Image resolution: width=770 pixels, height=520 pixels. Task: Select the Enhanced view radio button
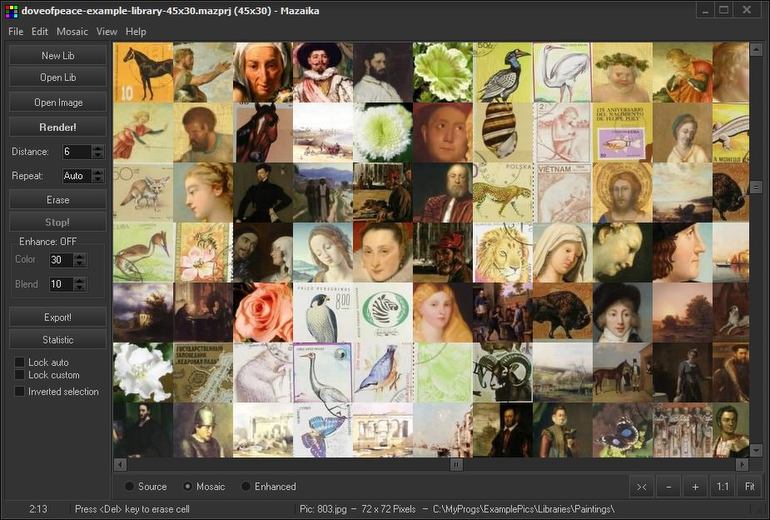[246, 486]
